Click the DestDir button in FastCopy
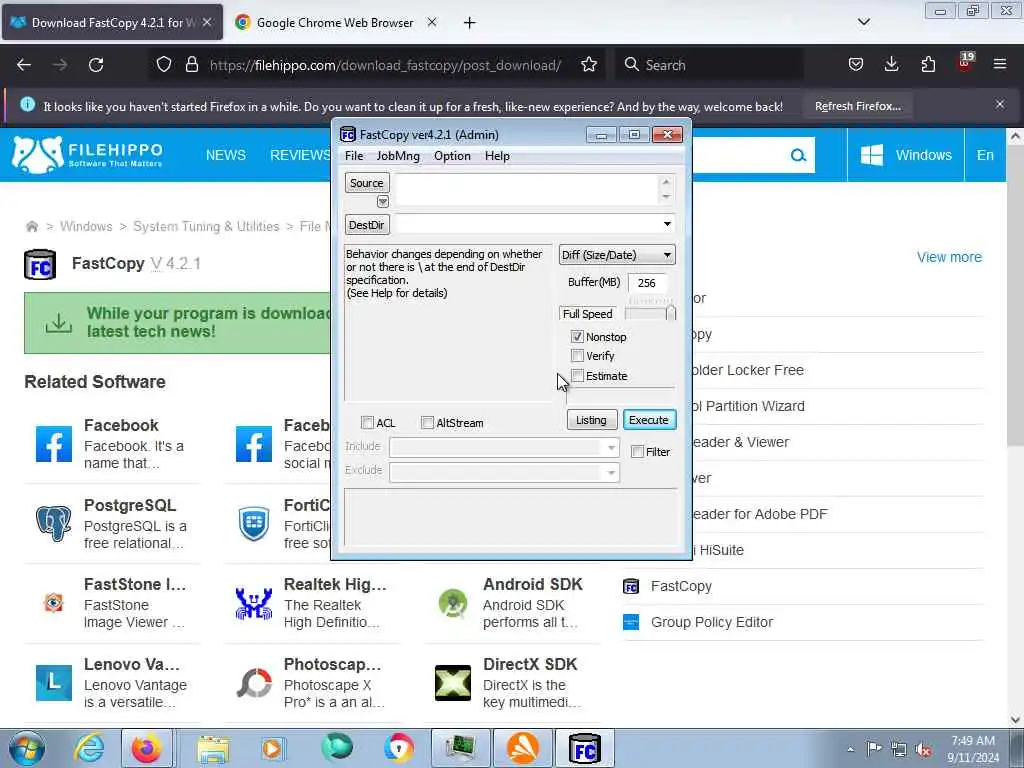Screen dimensions: 1024x768 tap(366, 225)
